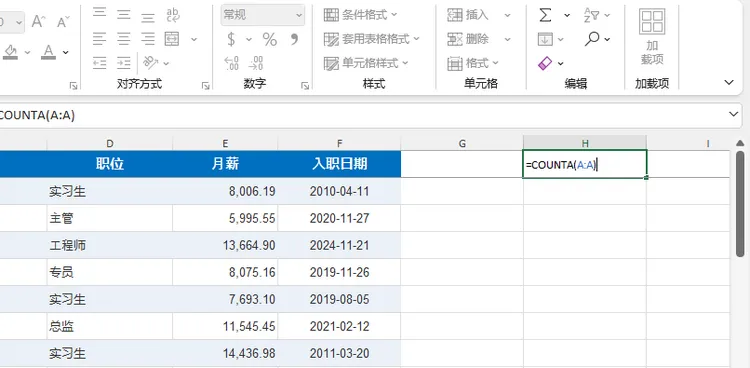The image size is (750, 368).
Task: Align text to top of cell
Action: click(99, 14)
